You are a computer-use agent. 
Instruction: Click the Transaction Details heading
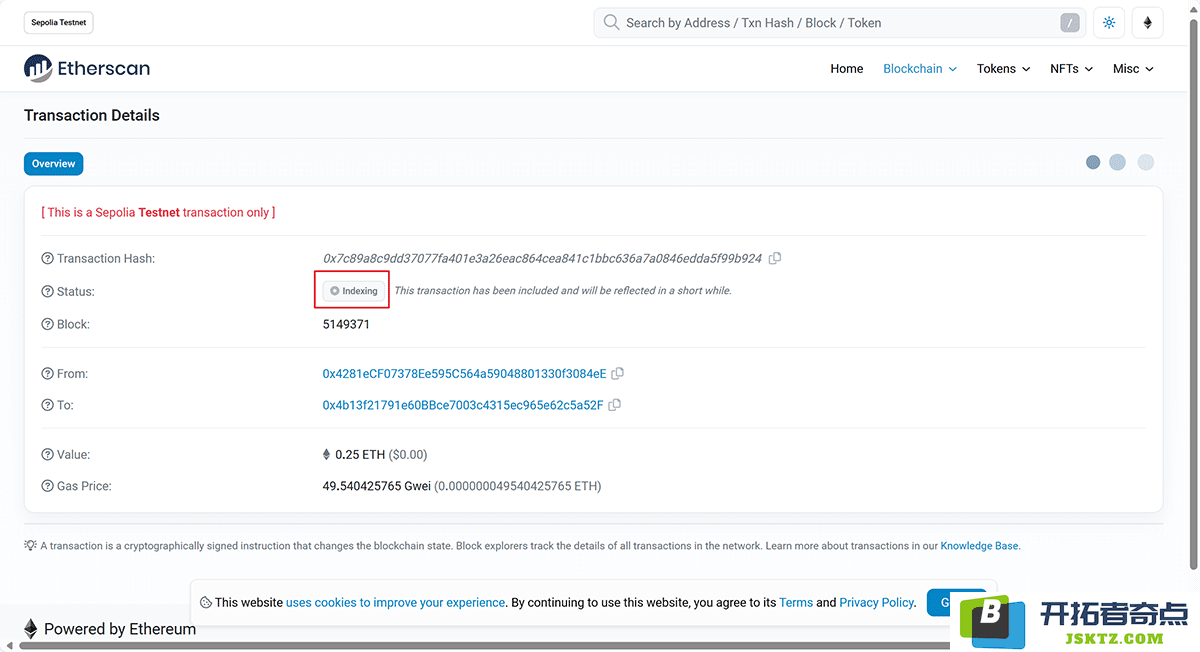click(x=92, y=115)
